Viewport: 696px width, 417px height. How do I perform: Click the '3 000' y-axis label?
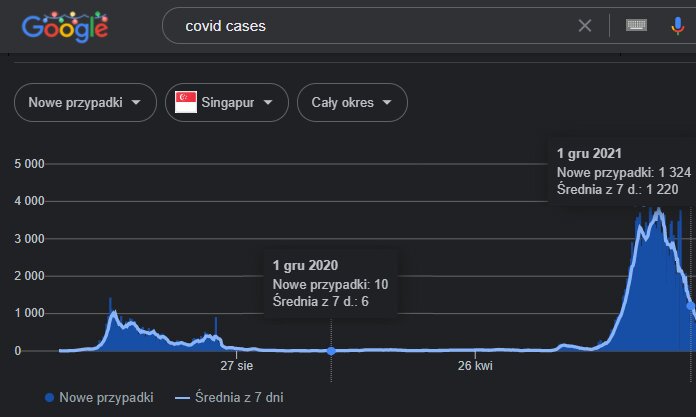(x=29, y=239)
